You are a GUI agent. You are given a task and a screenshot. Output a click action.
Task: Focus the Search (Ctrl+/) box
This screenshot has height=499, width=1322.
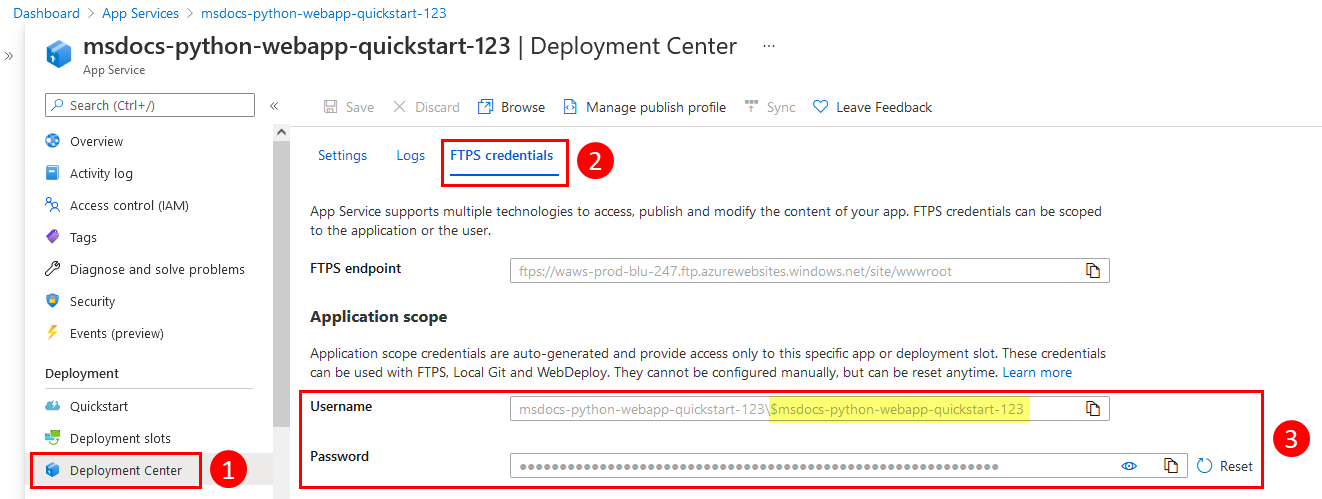[x=150, y=105]
